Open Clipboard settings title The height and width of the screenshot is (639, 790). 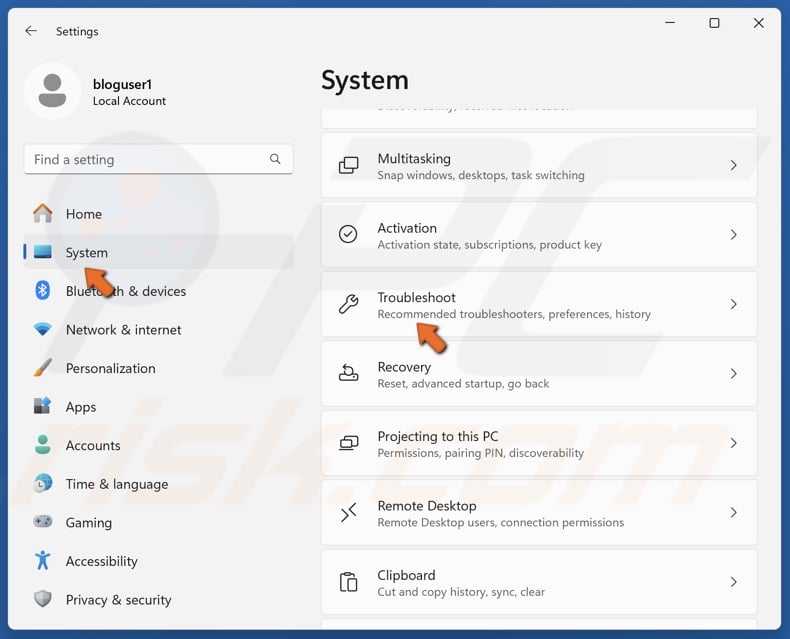point(406,575)
